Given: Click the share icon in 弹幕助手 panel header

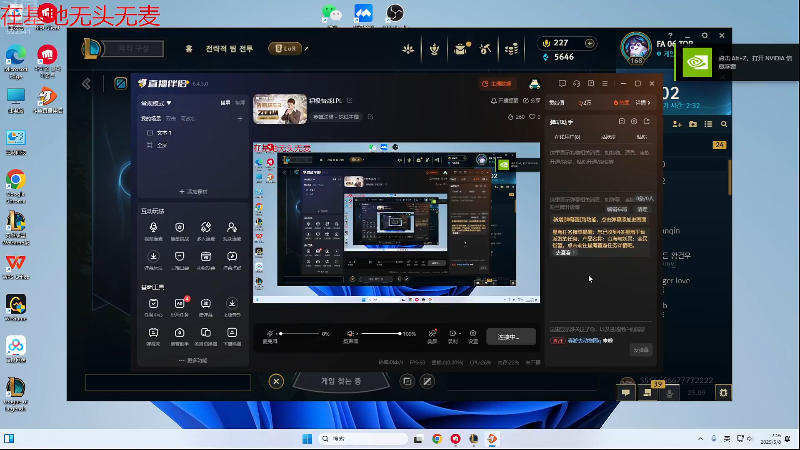Looking at the screenshot, I should [x=646, y=121].
